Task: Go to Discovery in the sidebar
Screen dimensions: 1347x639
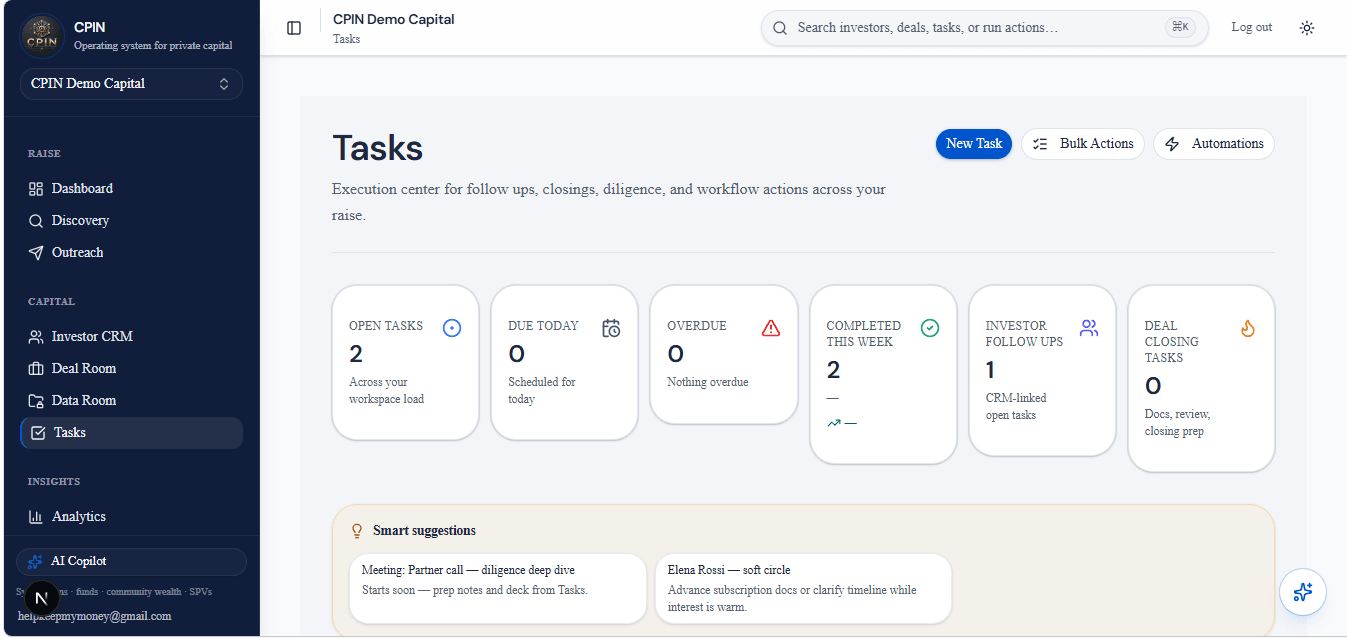Action: pos(131,221)
